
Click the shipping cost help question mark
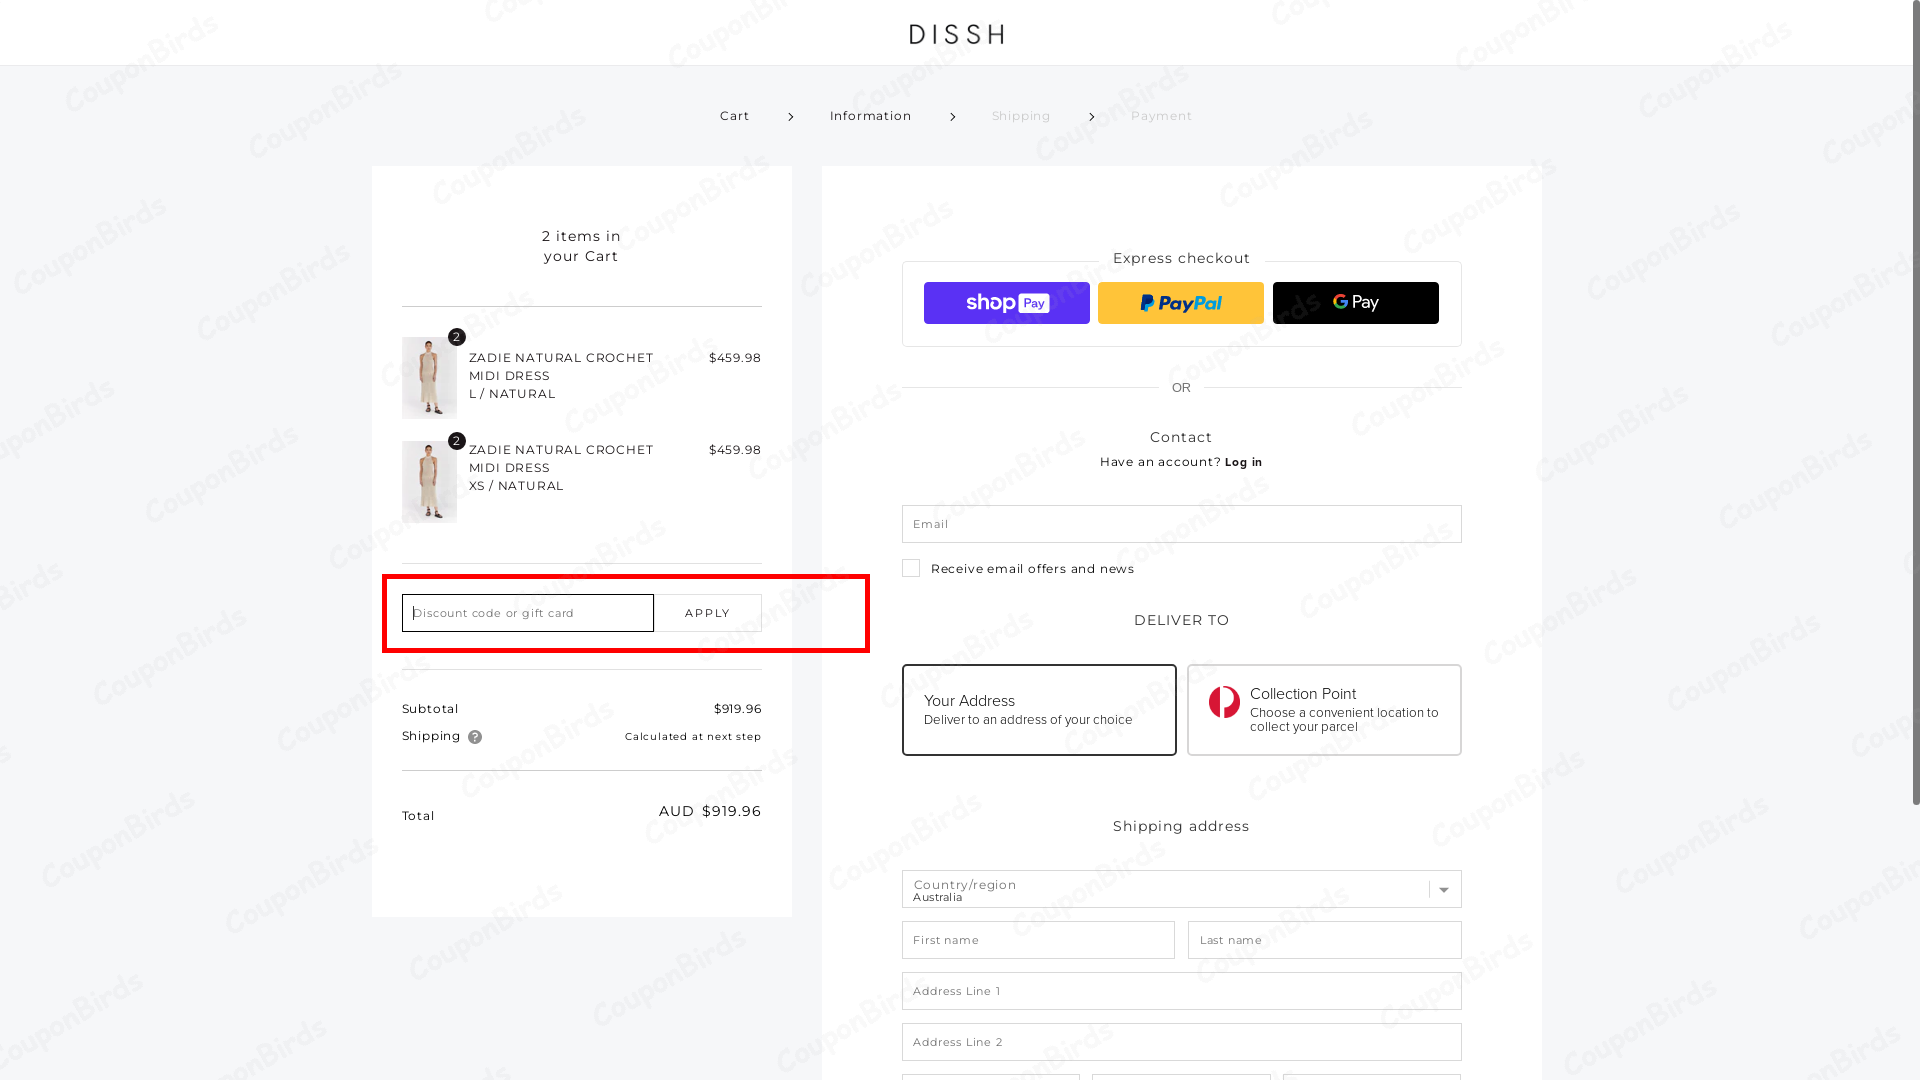click(475, 736)
